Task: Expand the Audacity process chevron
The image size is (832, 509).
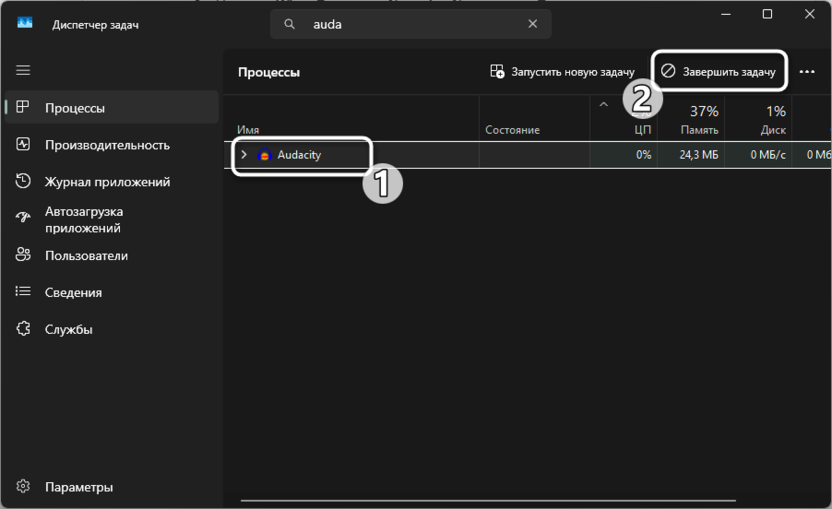Action: (x=244, y=155)
